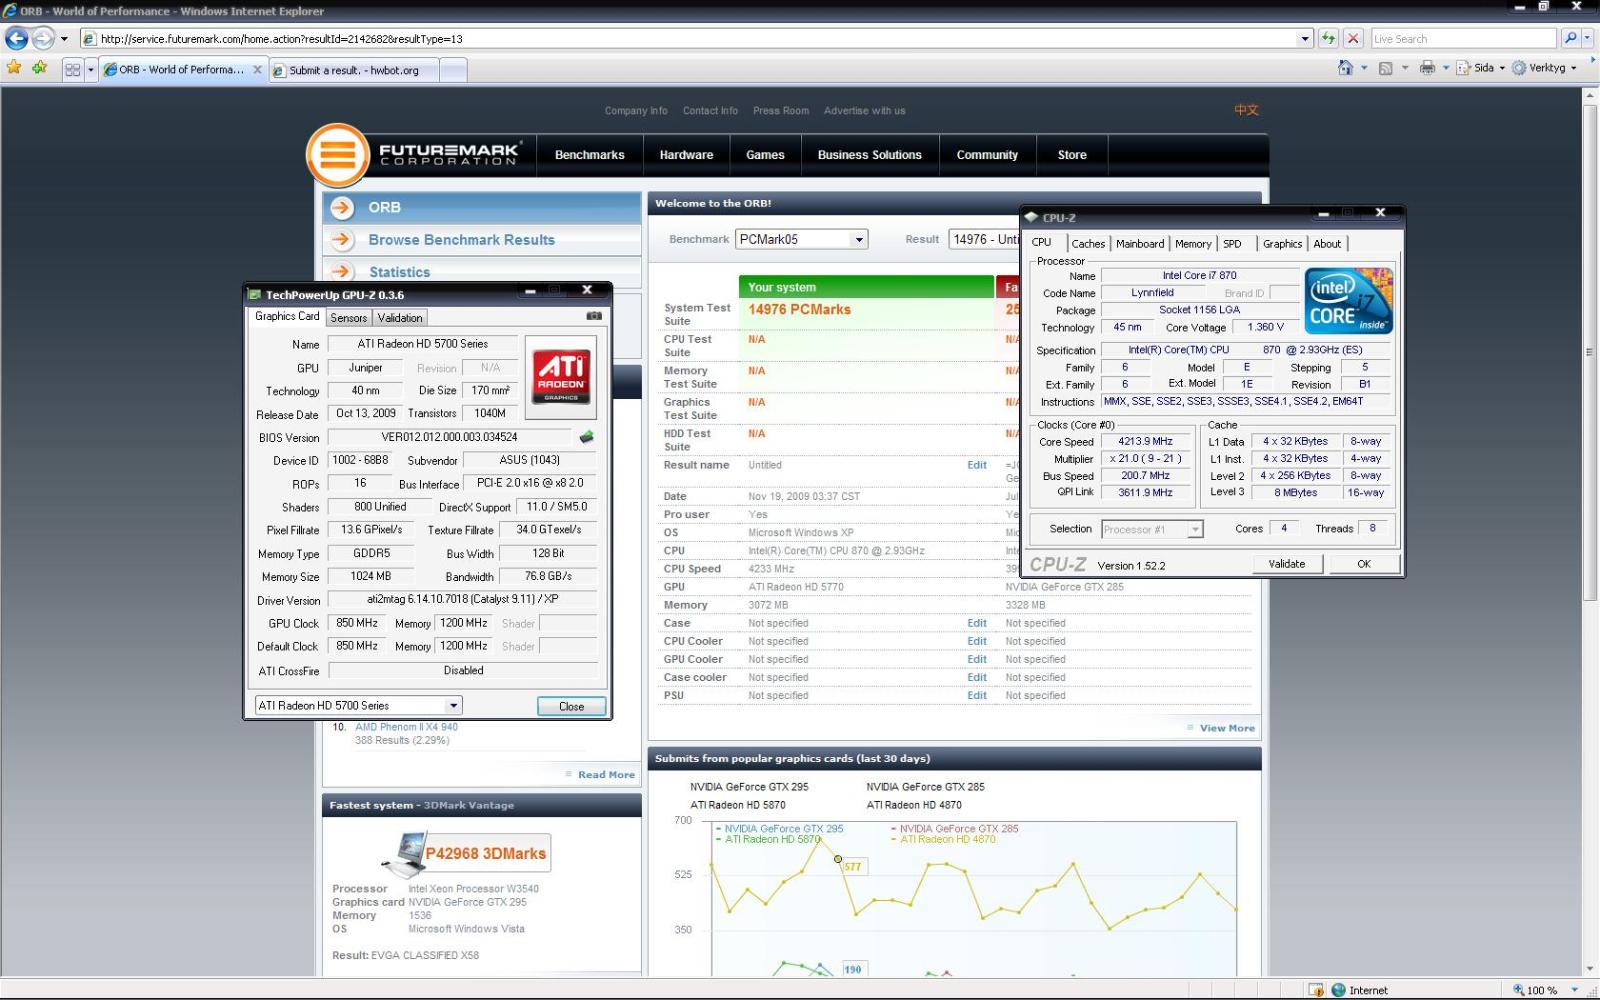The image size is (1600, 1000).
Task: Go back with the IE Back arrow
Action: 17,39
